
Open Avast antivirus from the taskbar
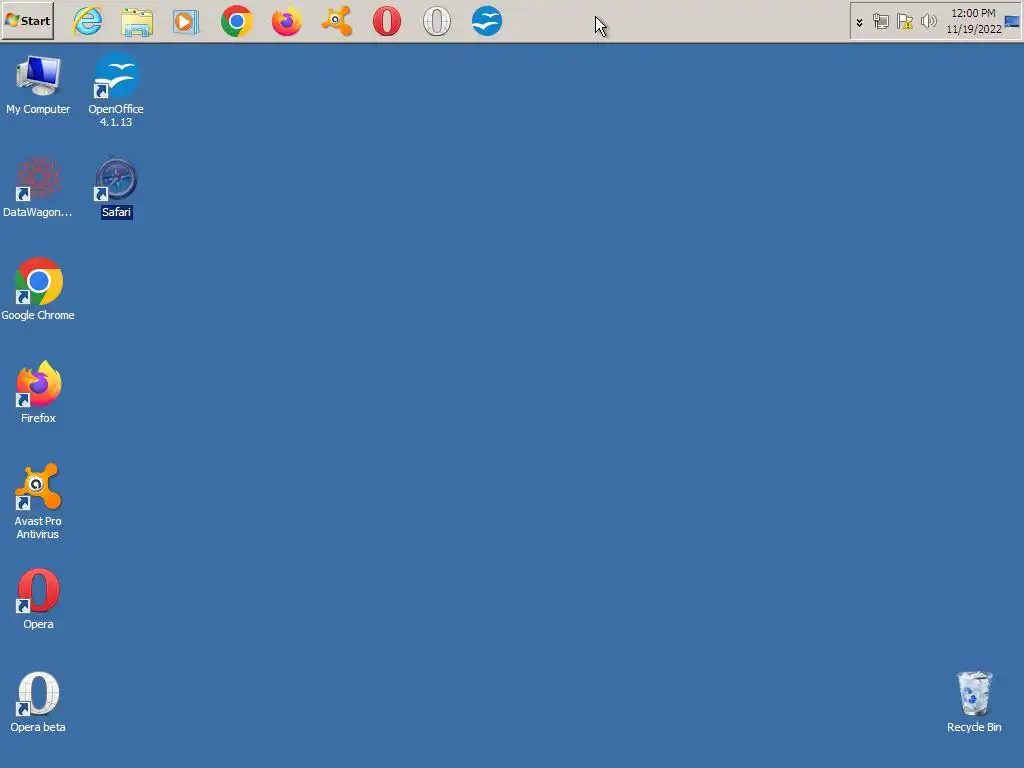tap(337, 21)
